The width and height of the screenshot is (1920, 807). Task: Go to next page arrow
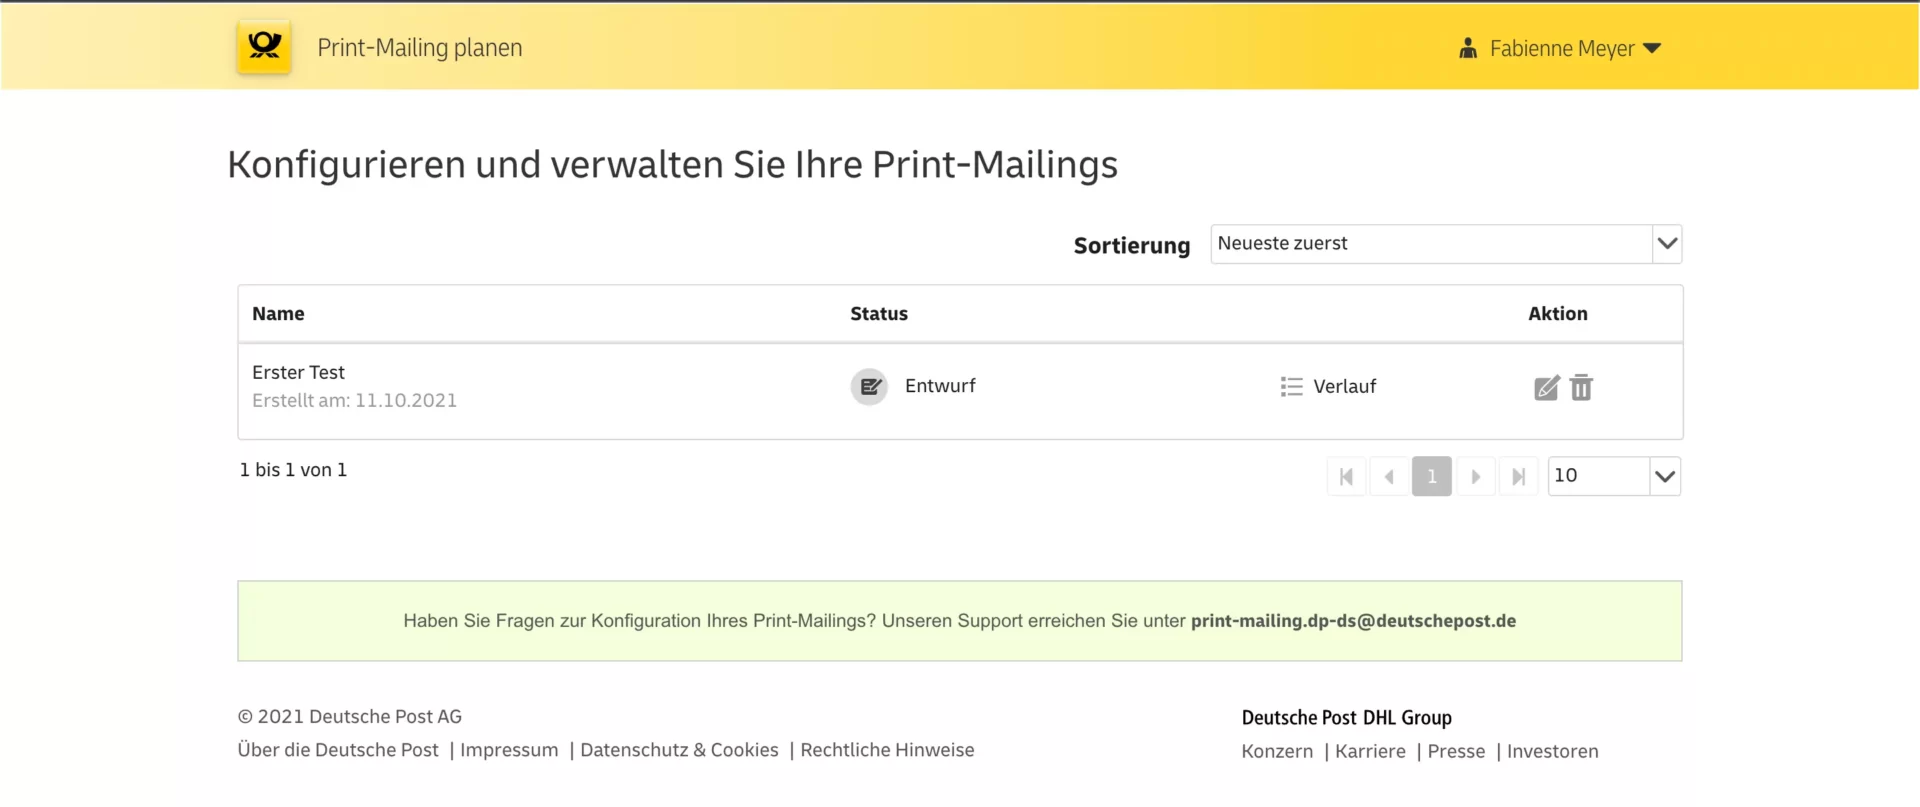click(1475, 477)
